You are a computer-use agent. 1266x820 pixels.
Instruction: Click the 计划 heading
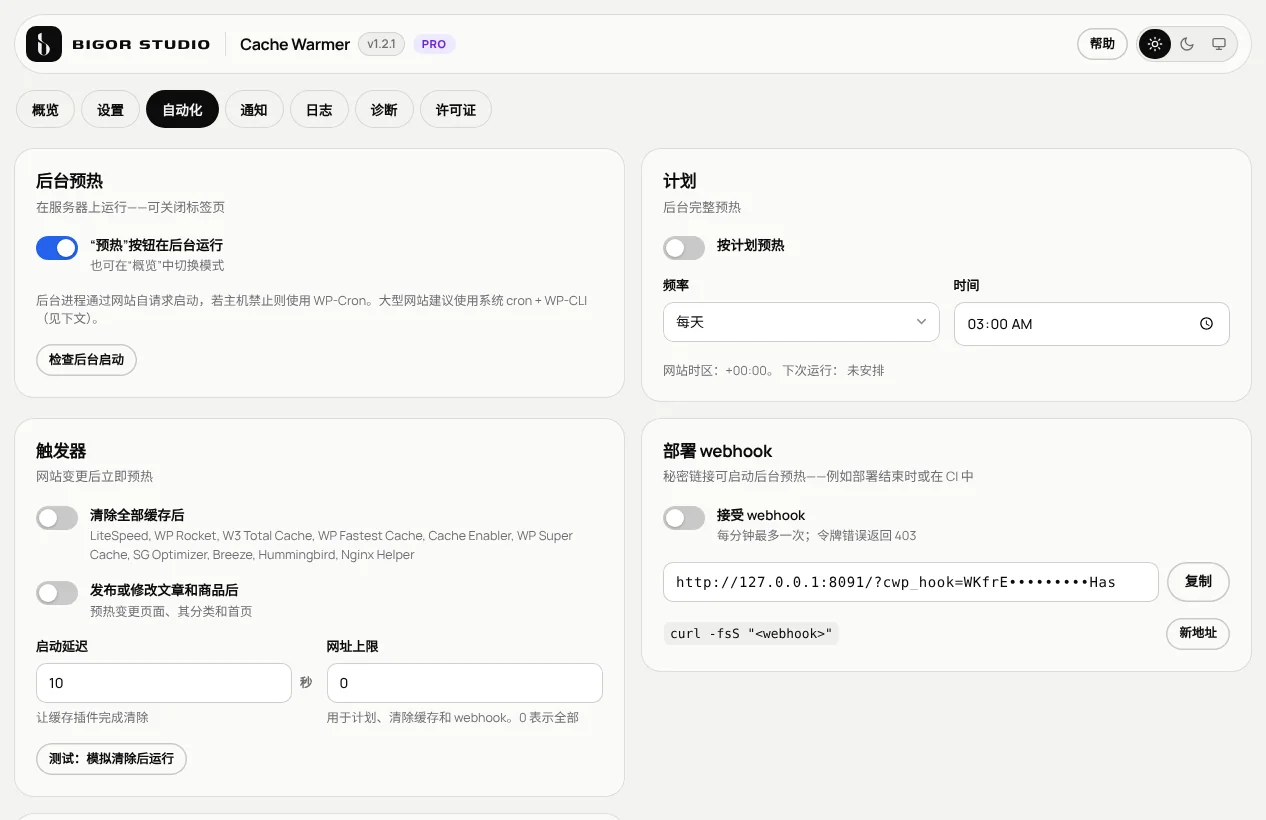[x=680, y=181]
